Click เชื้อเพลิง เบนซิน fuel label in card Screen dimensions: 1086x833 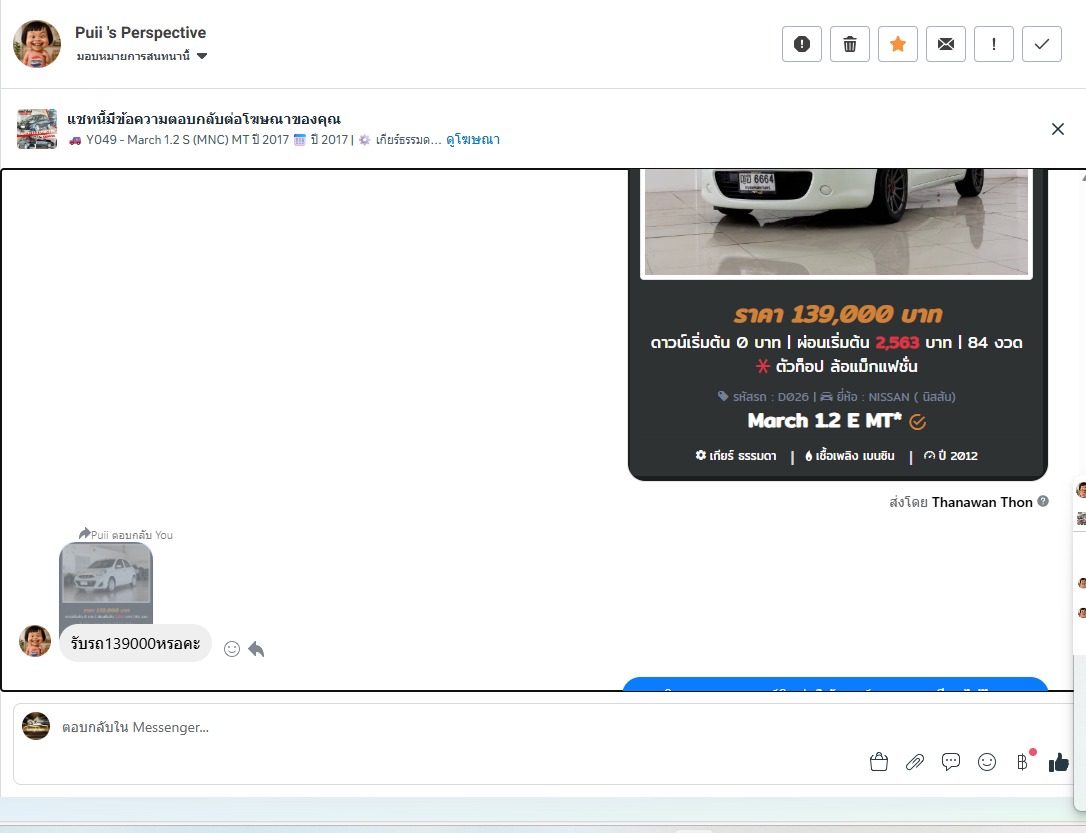(850, 456)
